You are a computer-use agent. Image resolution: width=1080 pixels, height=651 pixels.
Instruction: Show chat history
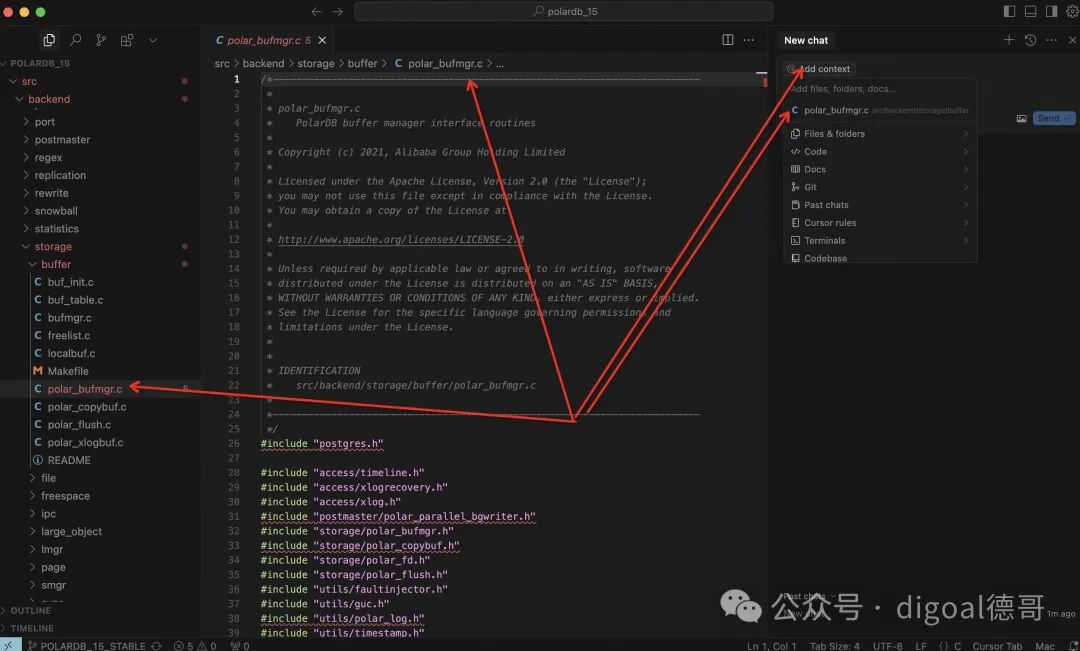1030,40
